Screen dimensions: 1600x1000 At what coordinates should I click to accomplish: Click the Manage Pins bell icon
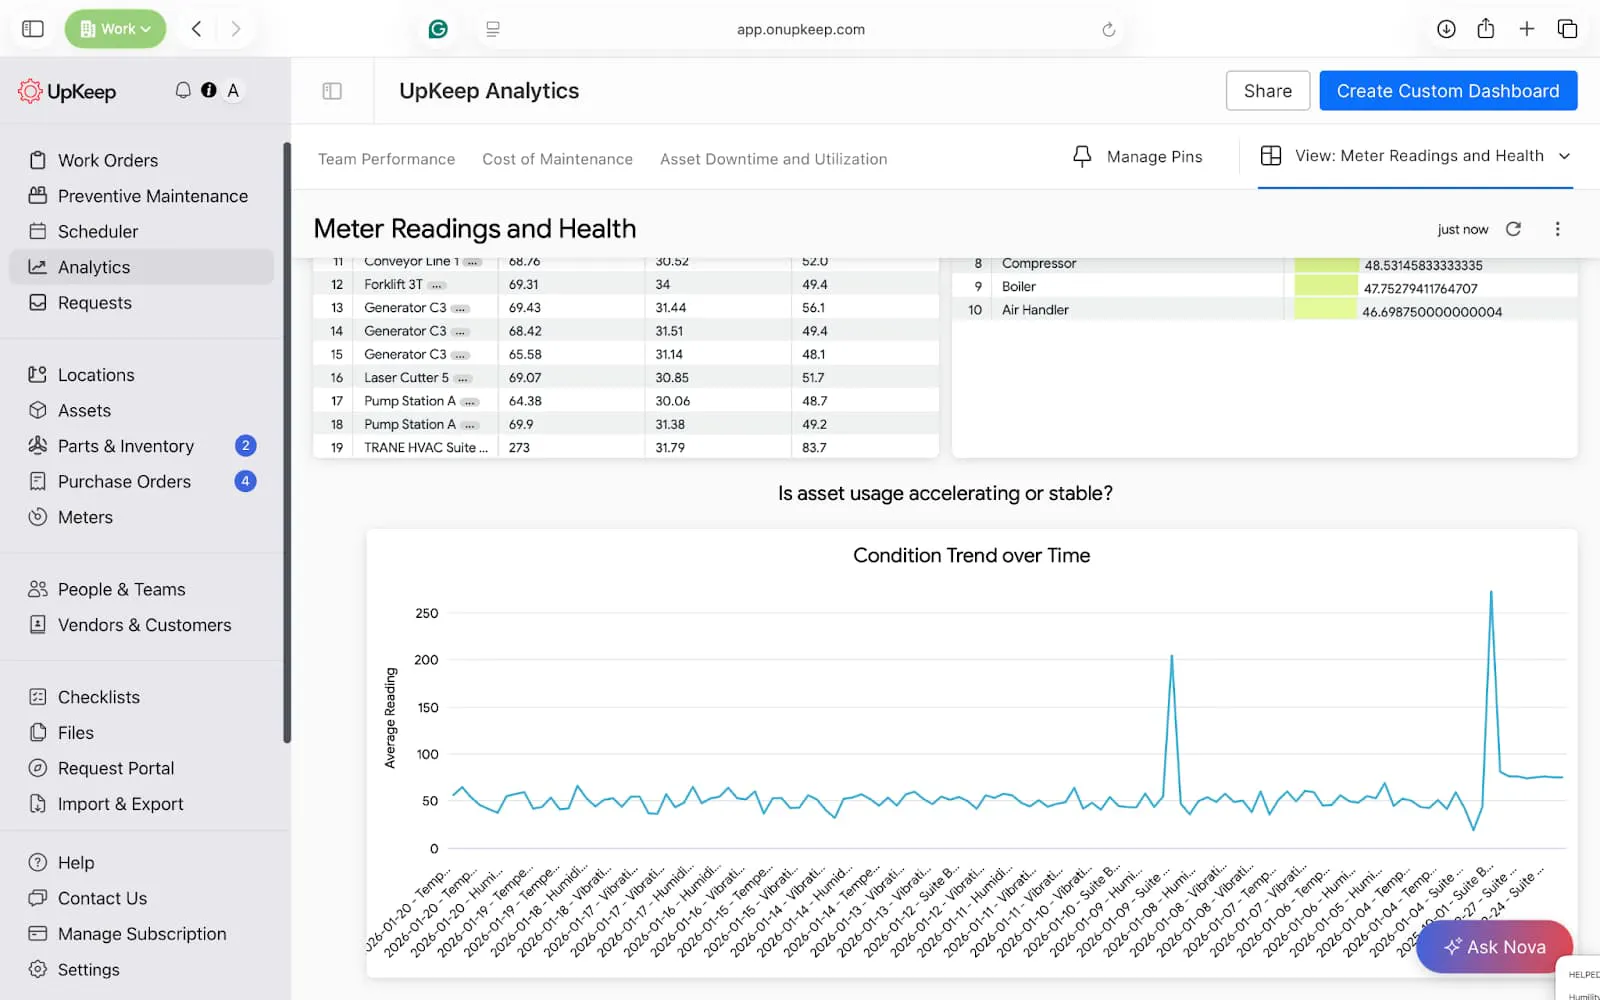click(x=1082, y=156)
